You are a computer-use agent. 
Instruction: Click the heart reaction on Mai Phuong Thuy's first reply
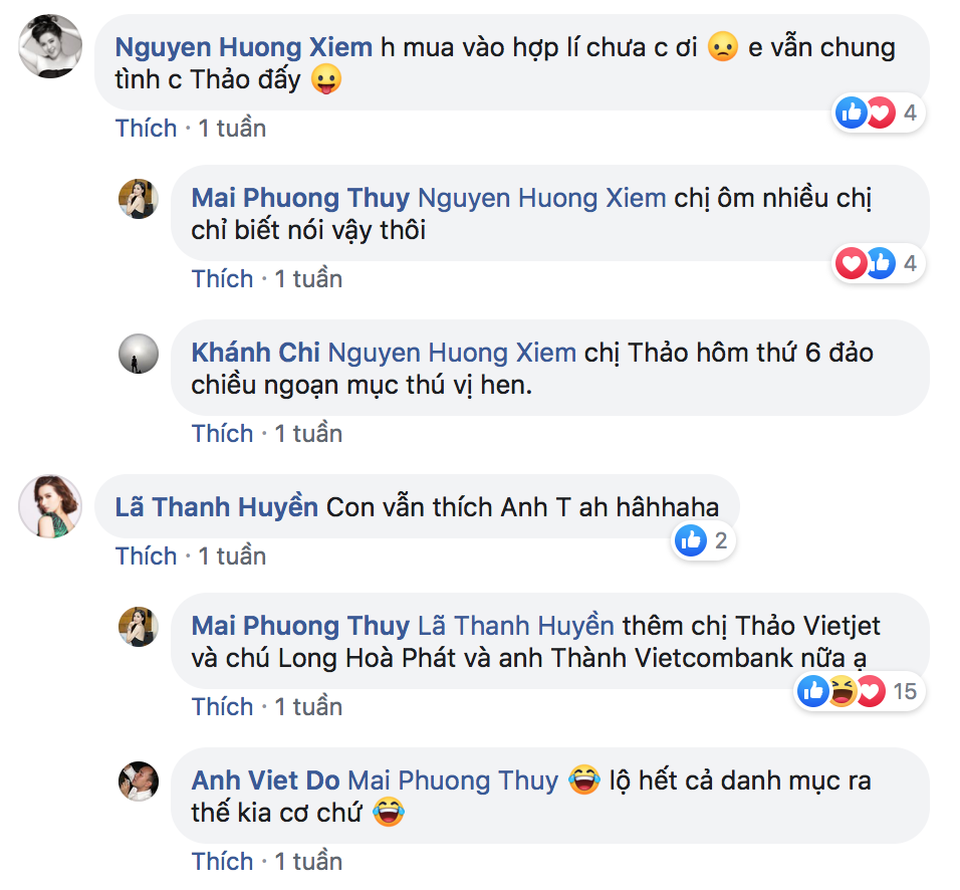point(852,264)
